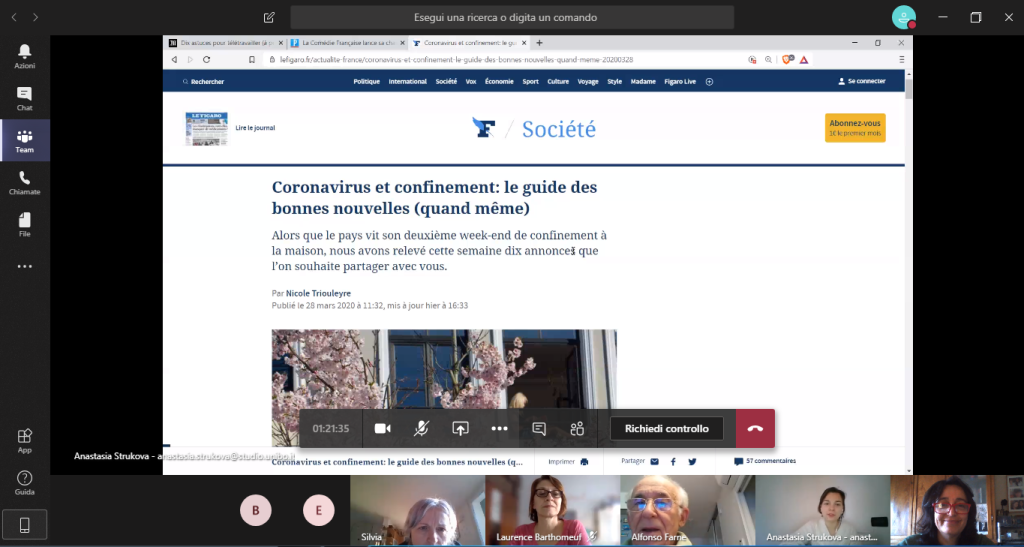Open the profile avatar menu
This screenshot has height=547, width=1024.
tap(904, 18)
